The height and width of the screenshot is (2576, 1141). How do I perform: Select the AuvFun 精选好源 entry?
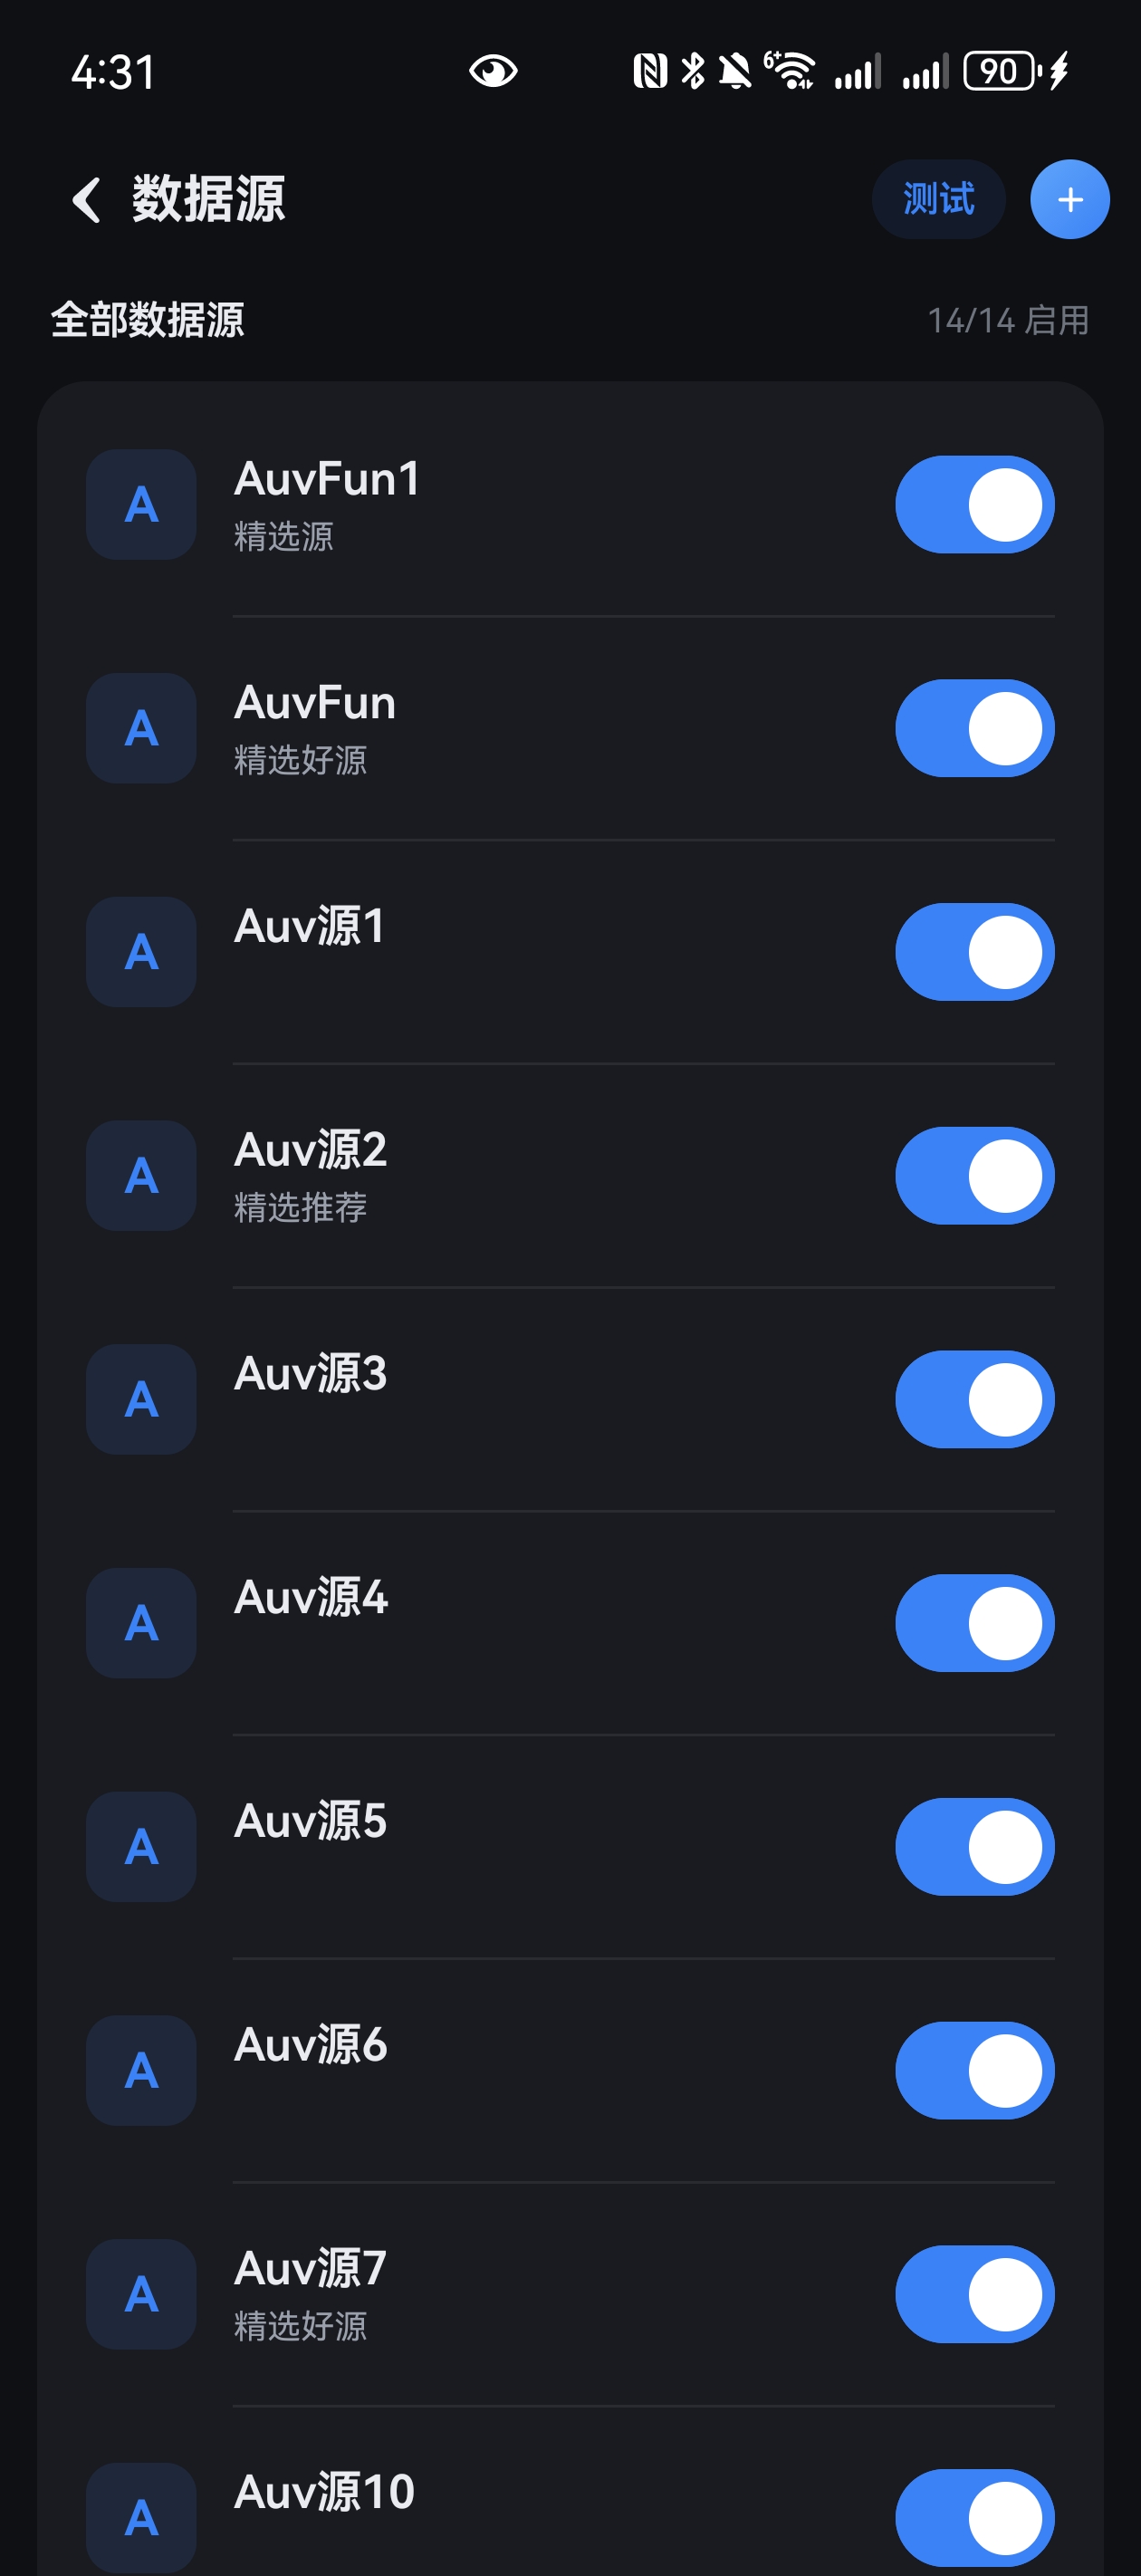point(570,728)
